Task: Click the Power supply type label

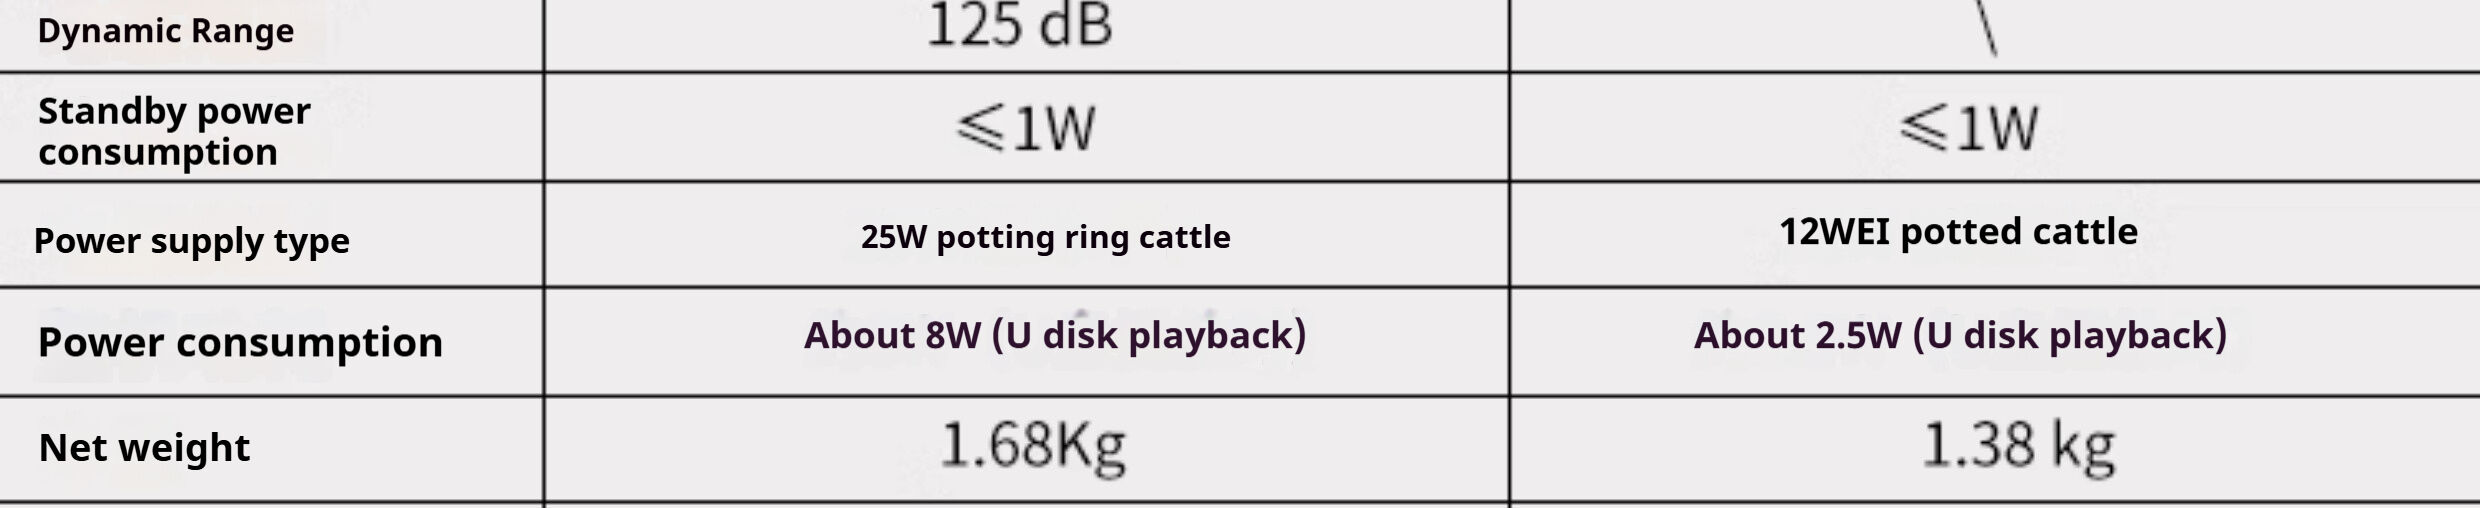Action: tap(191, 241)
